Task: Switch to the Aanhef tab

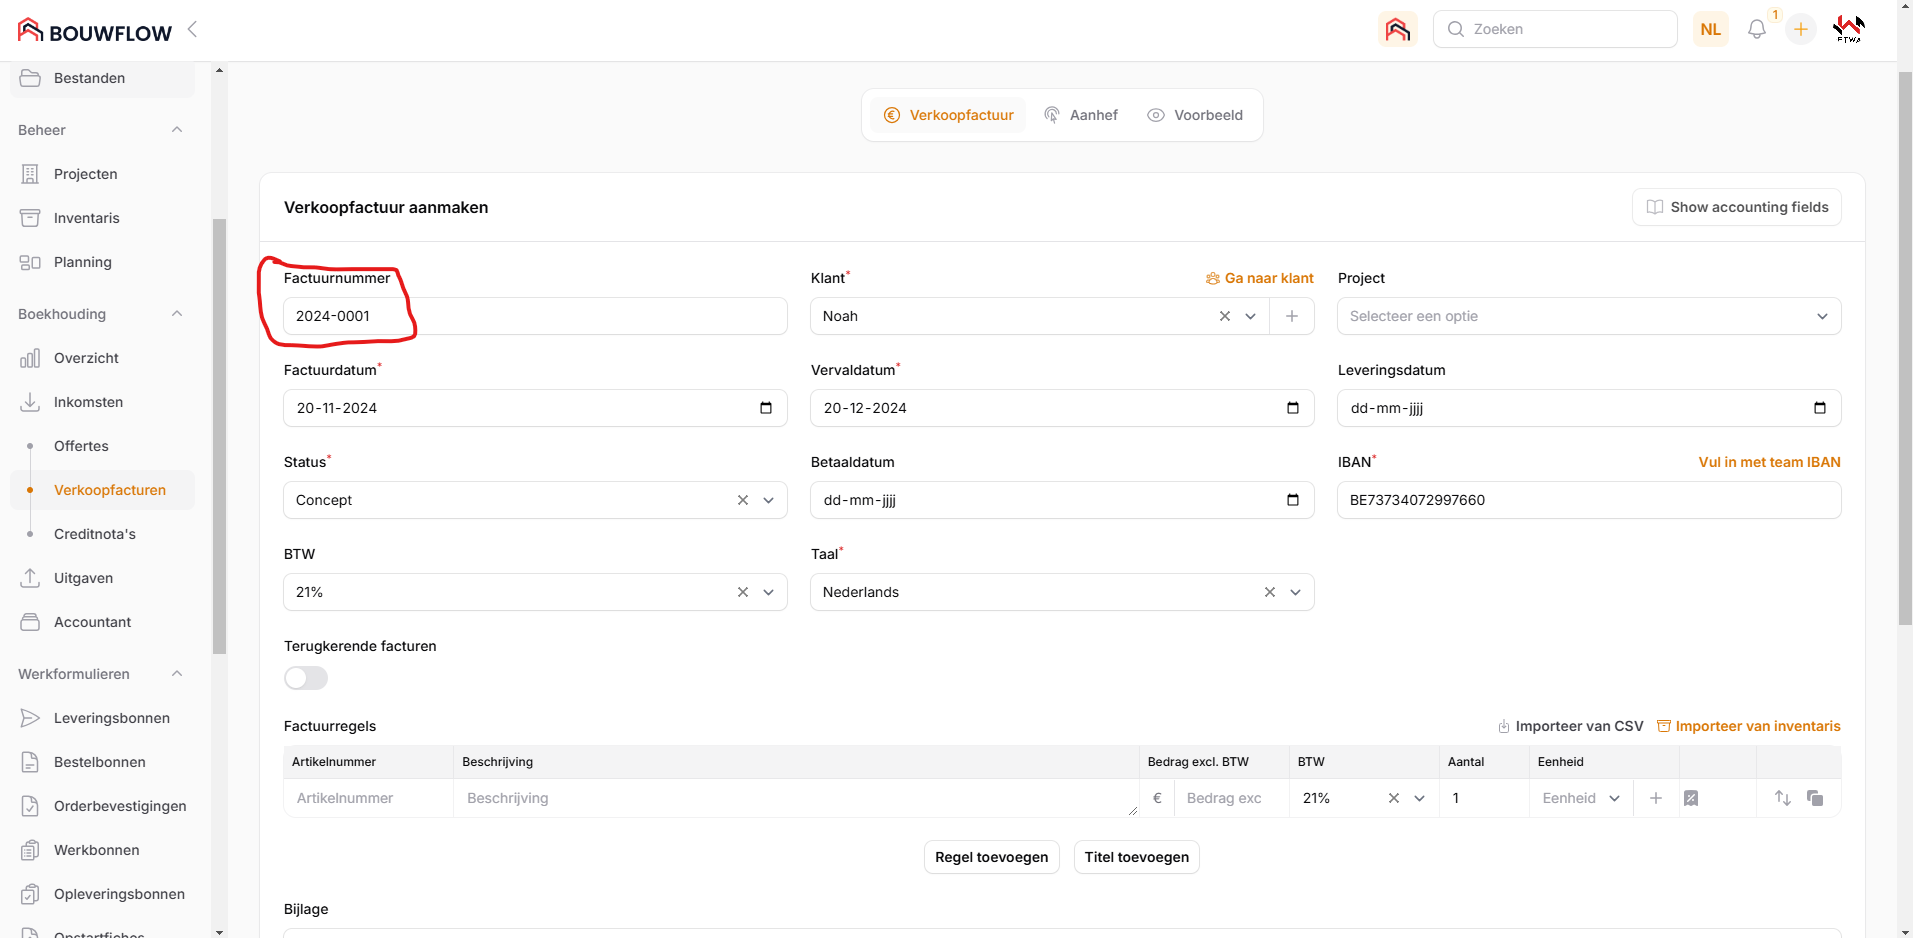Action: 1081,115
